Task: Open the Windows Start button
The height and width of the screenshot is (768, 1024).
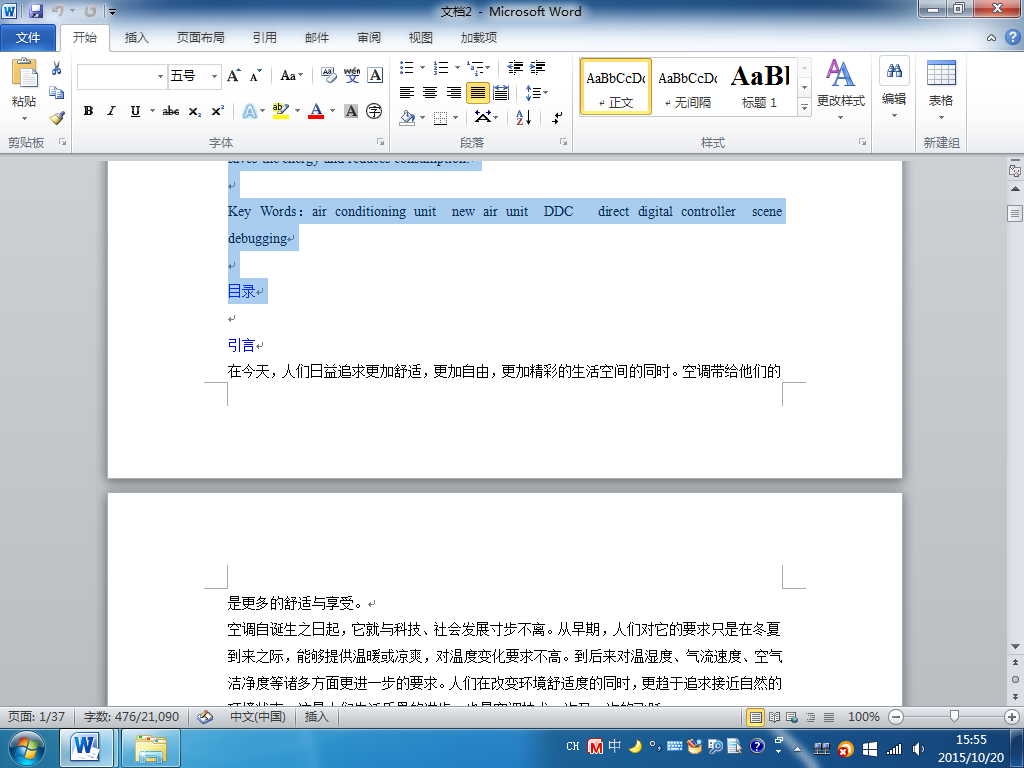Action: (x=27, y=748)
